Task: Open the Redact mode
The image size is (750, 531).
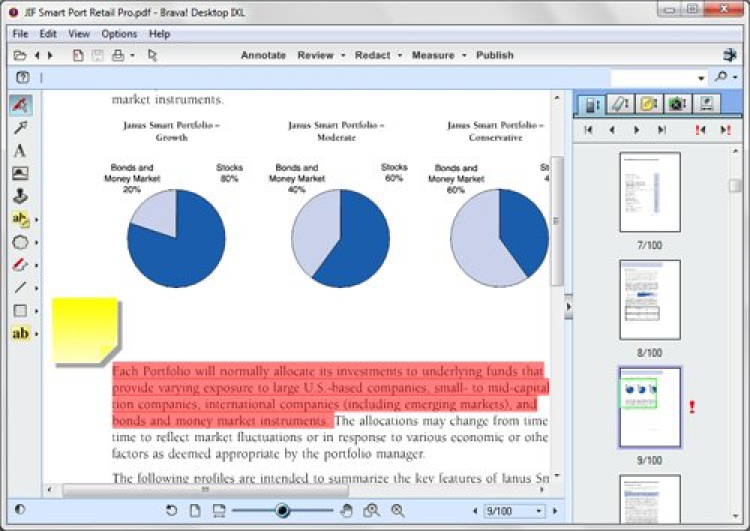Action: point(373,55)
